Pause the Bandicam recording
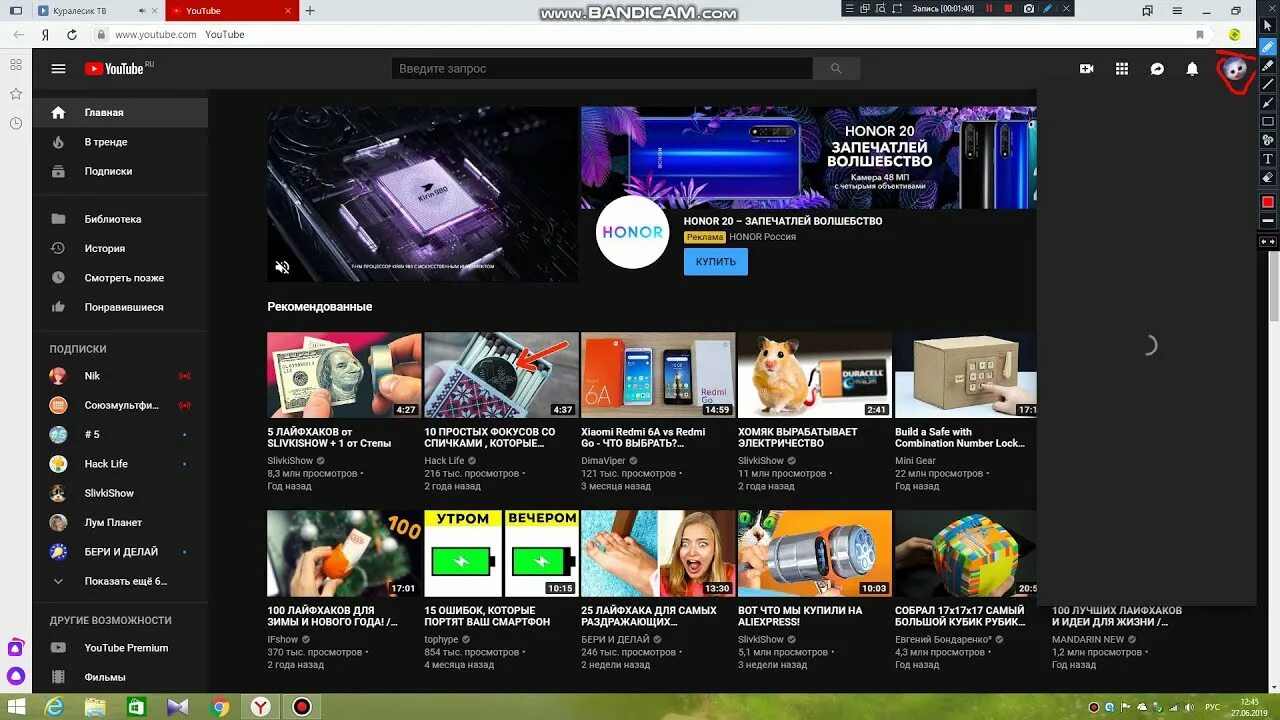Image resolution: width=1280 pixels, height=720 pixels. pos(989,9)
